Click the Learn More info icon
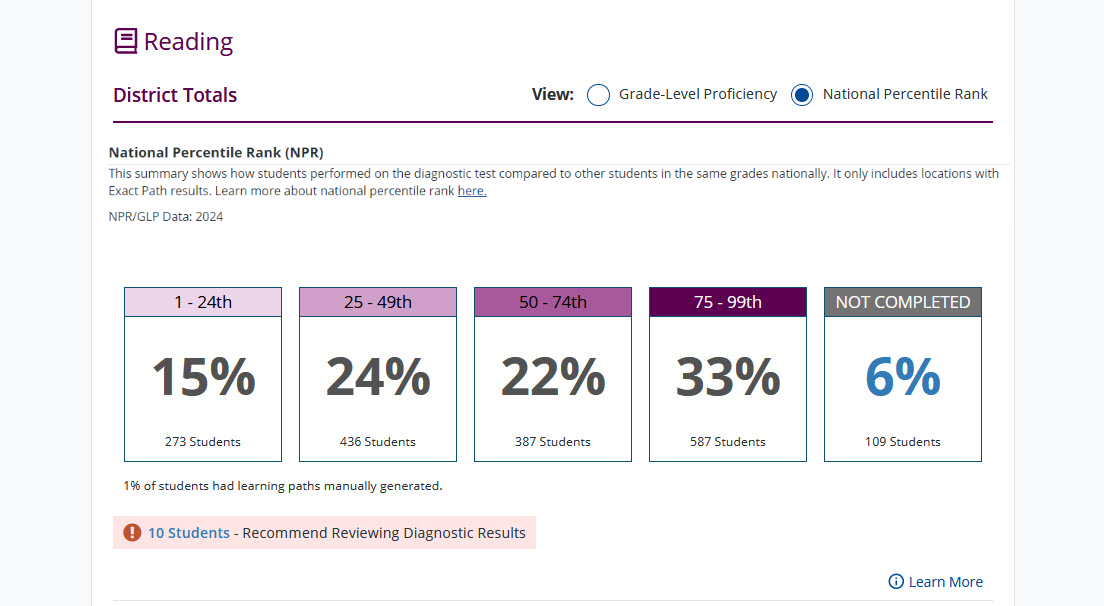The height and width of the screenshot is (606, 1104). pyautogui.click(x=896, y=582)
